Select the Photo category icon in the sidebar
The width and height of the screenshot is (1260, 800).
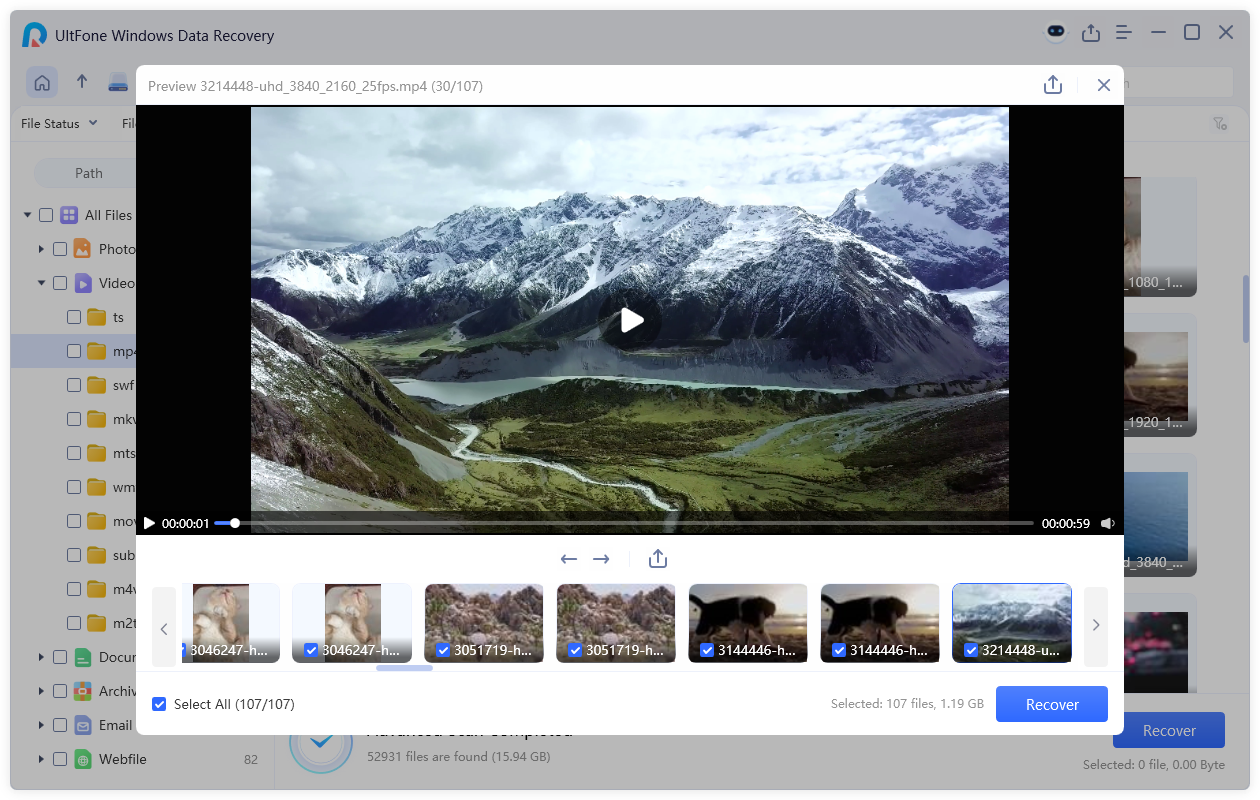tap(81, 248)
